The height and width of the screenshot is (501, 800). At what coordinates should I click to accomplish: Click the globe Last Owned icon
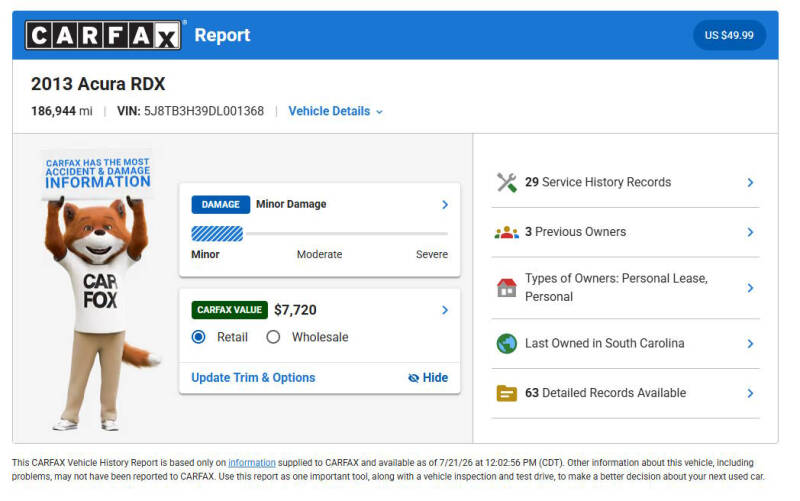[507, 343]
